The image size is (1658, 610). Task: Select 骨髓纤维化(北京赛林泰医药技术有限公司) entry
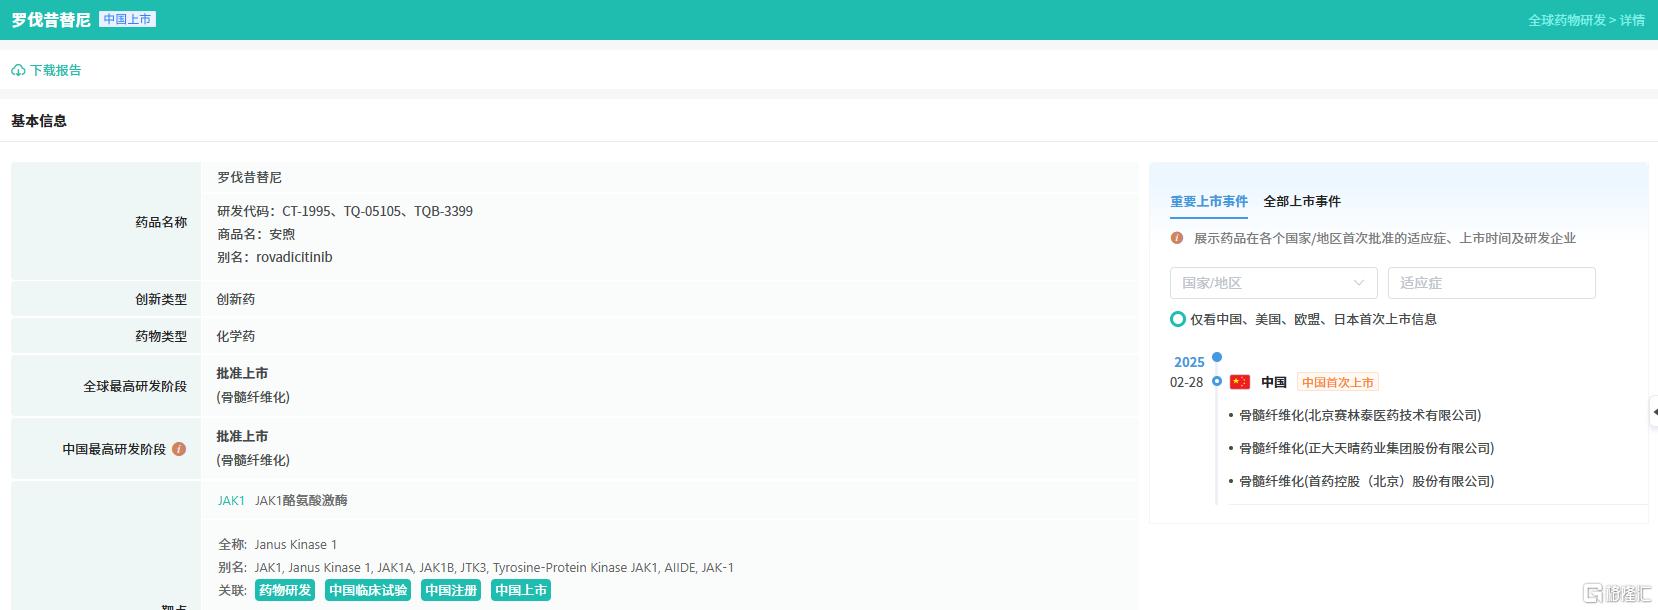[x=1360, y=415]
